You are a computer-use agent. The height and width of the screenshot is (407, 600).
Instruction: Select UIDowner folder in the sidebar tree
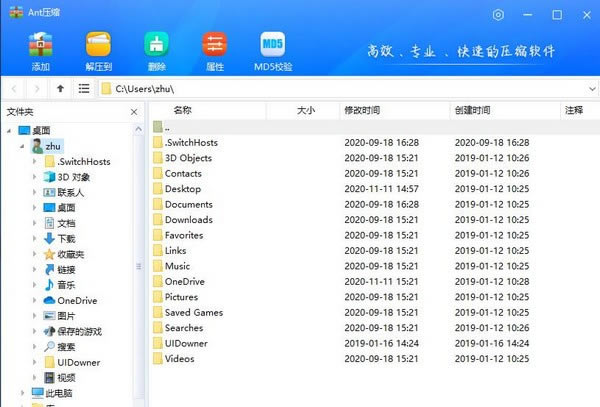coord(78,362)
